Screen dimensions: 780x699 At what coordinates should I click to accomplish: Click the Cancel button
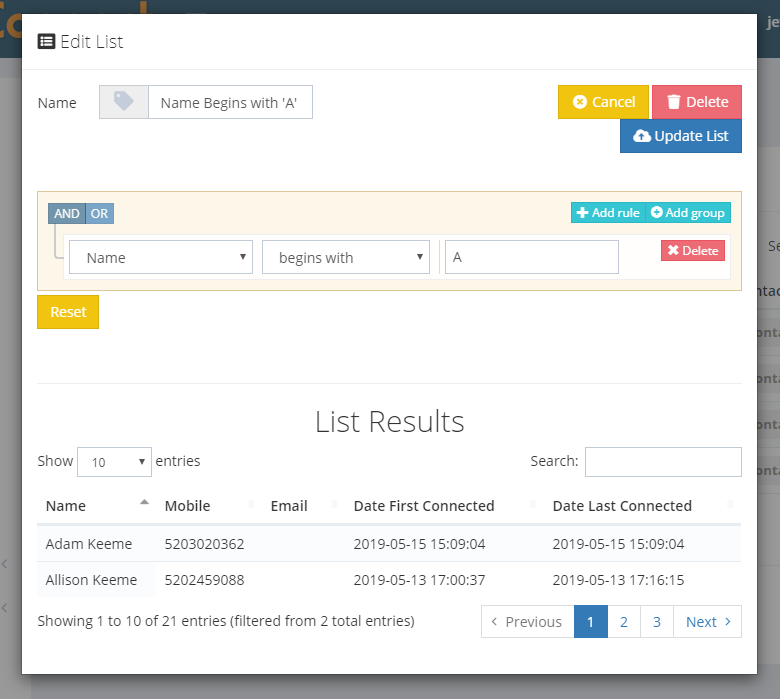point(603,102)
